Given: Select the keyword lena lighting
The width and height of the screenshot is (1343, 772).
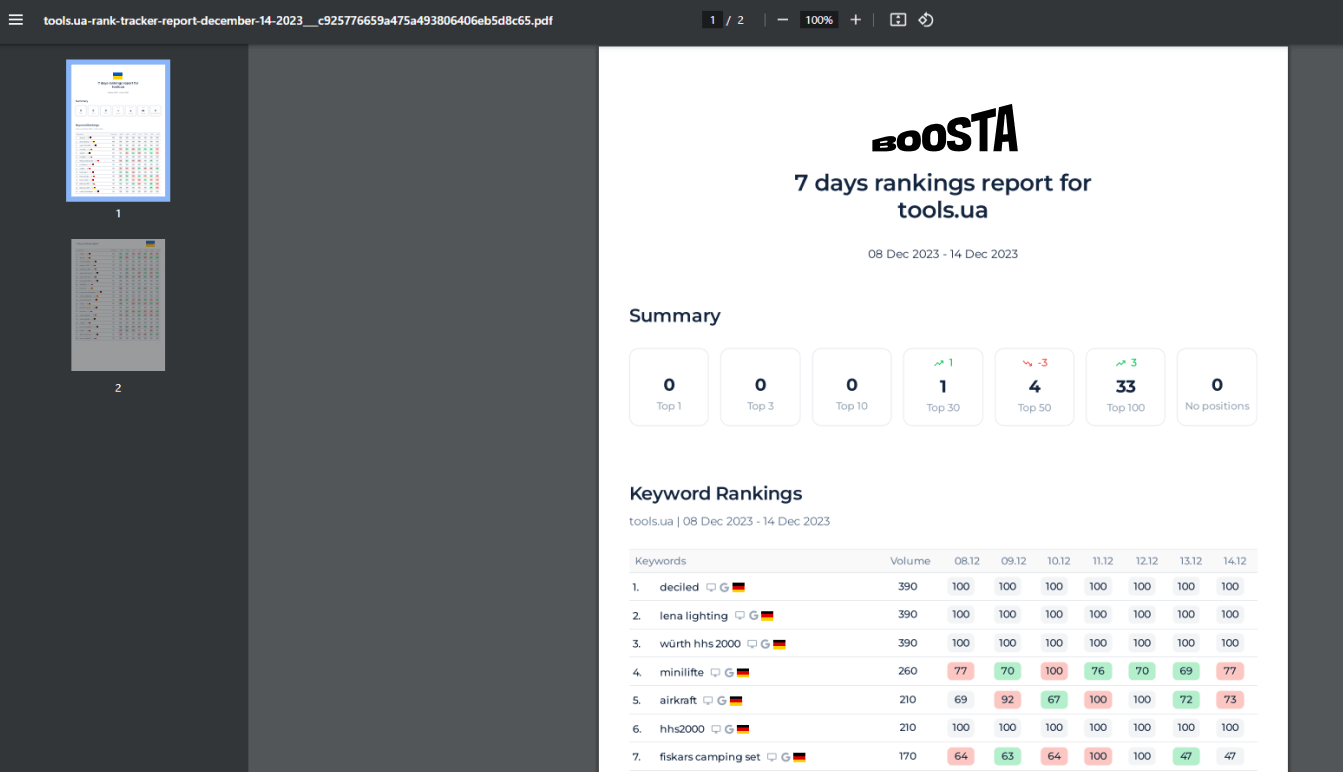Looking at the screenshot, I should tap(694, 615).
